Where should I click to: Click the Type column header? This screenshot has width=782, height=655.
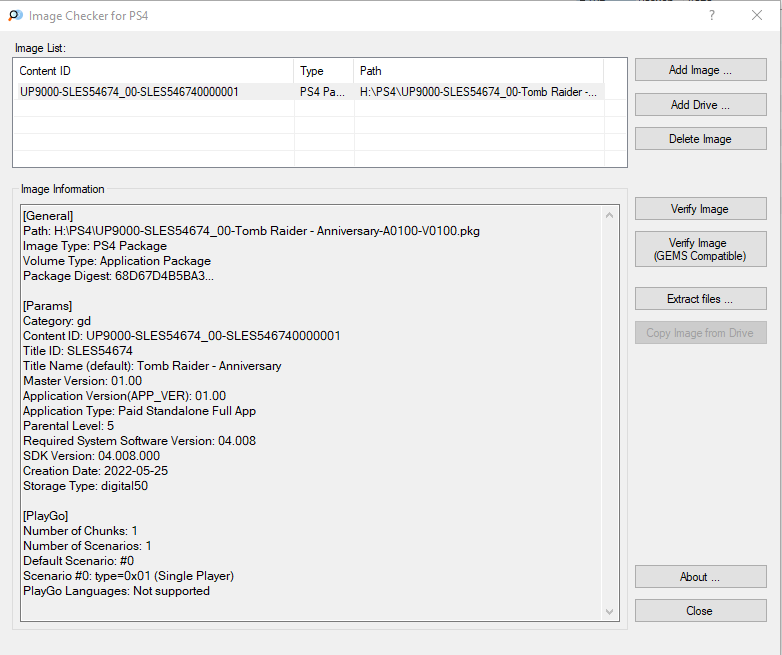(323, 71)
